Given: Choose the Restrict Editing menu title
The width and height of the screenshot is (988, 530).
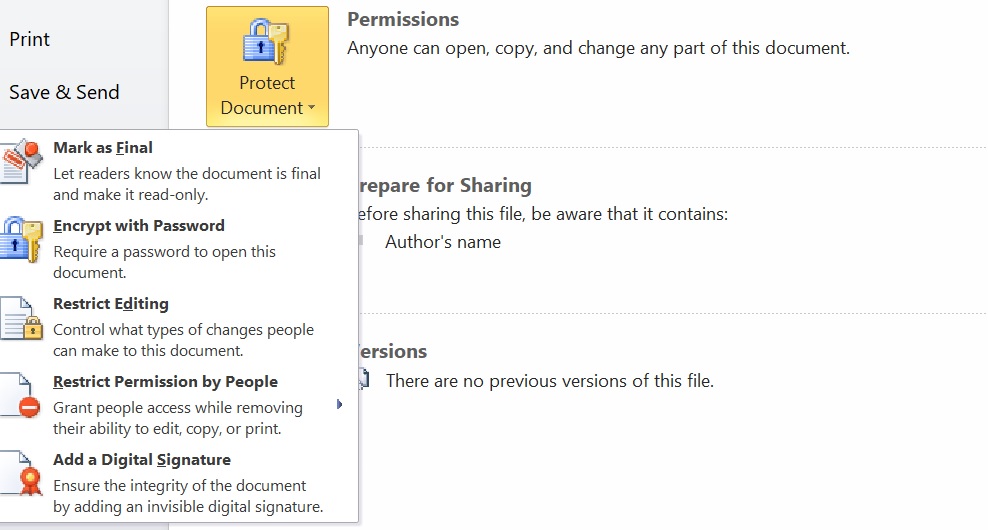Looking at the screenshot, I should coord(111,304).
